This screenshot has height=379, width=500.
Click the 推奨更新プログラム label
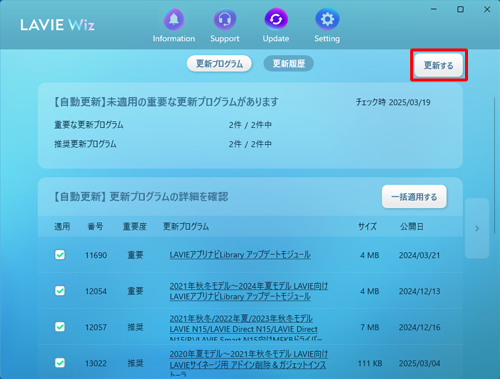[85, 144]
